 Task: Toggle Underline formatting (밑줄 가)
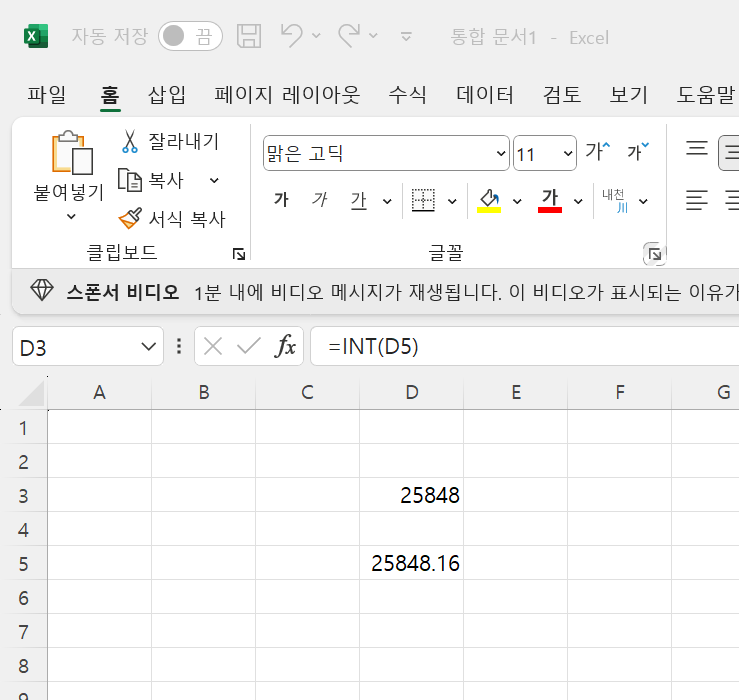click(x=358, y=200)
